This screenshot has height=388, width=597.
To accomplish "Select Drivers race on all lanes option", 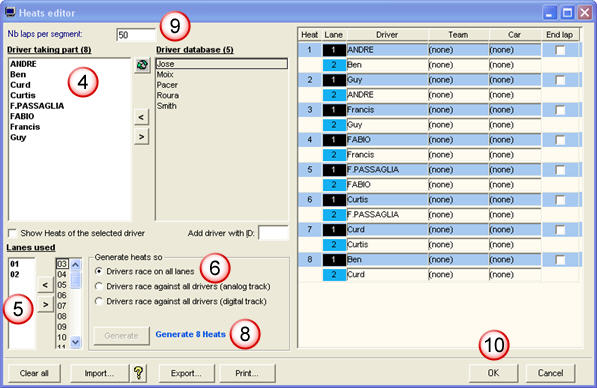I will point(99,271).
